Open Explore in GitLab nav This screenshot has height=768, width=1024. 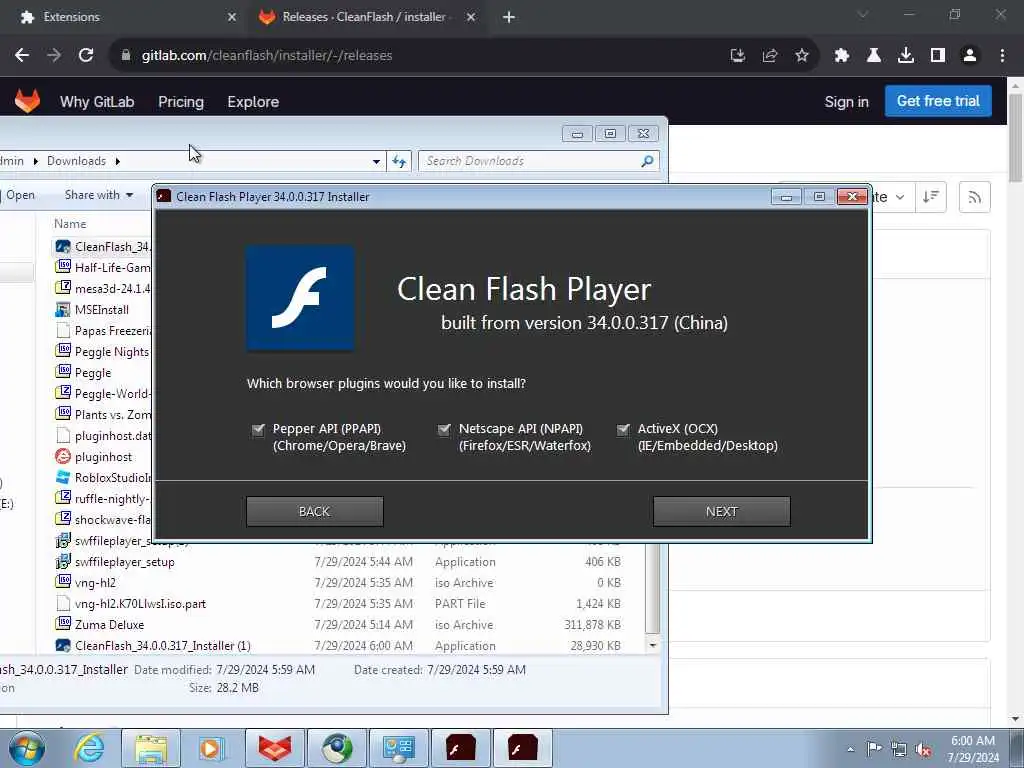coord(253,102)
